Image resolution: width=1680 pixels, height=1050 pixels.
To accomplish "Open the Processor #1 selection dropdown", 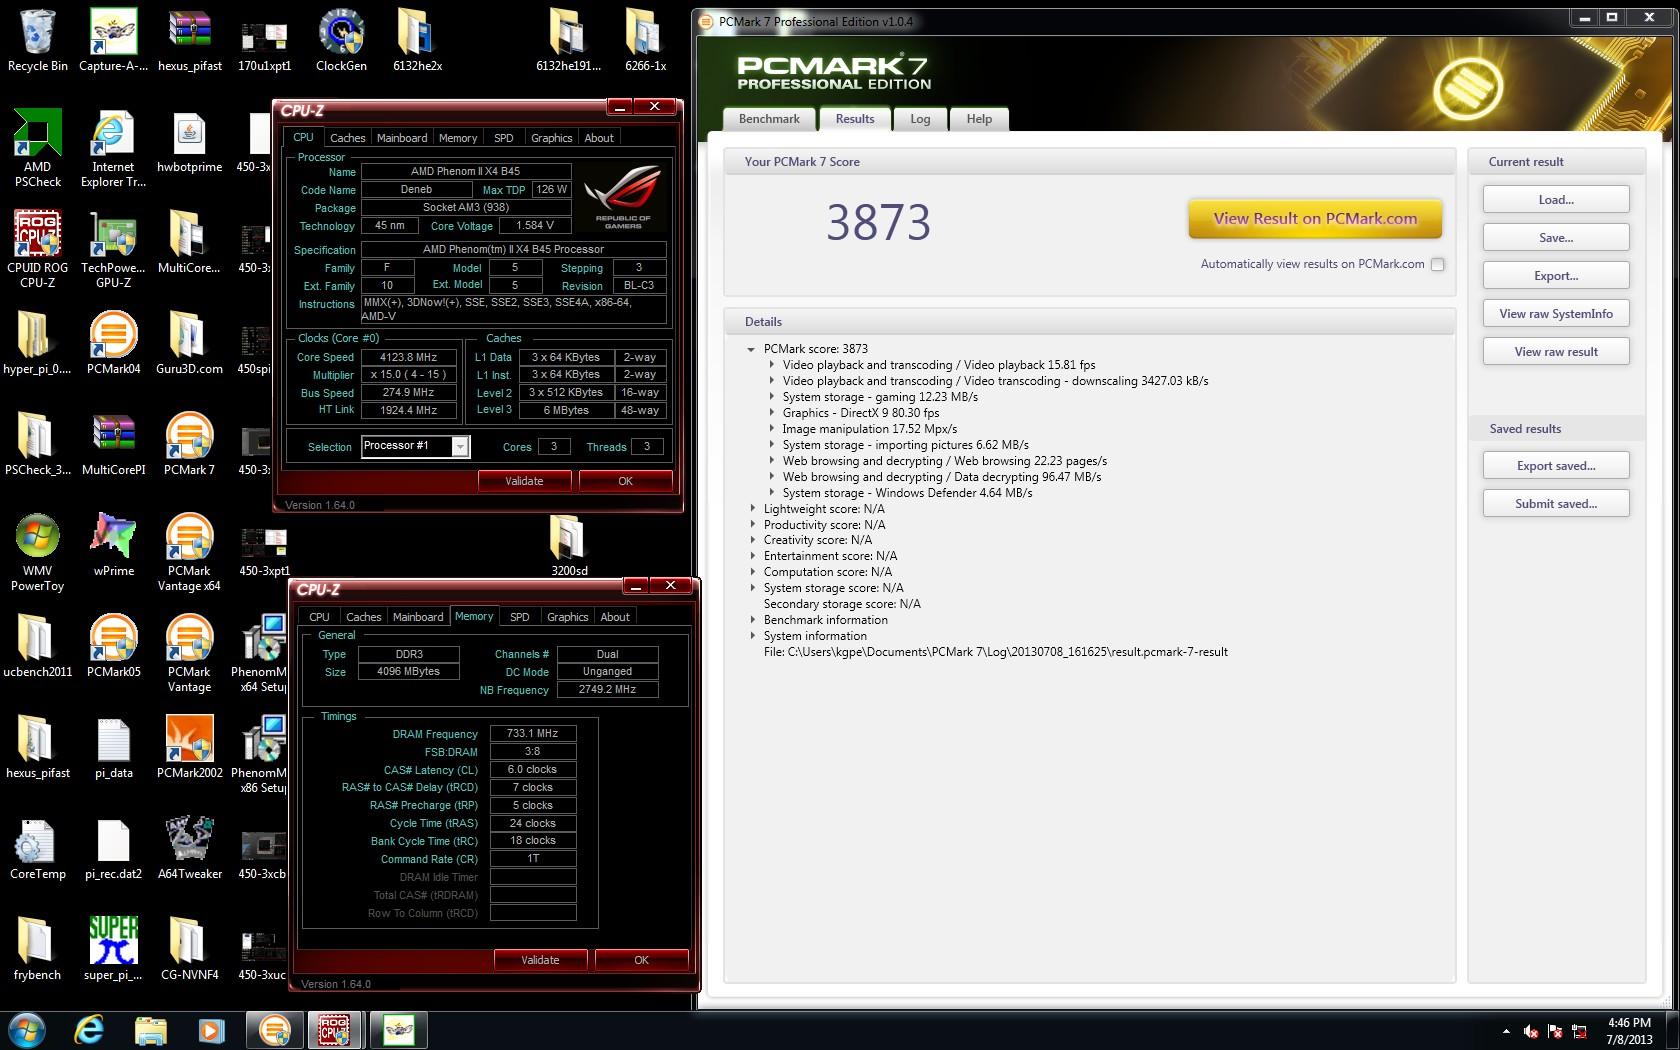I will [x=460, y=446].
